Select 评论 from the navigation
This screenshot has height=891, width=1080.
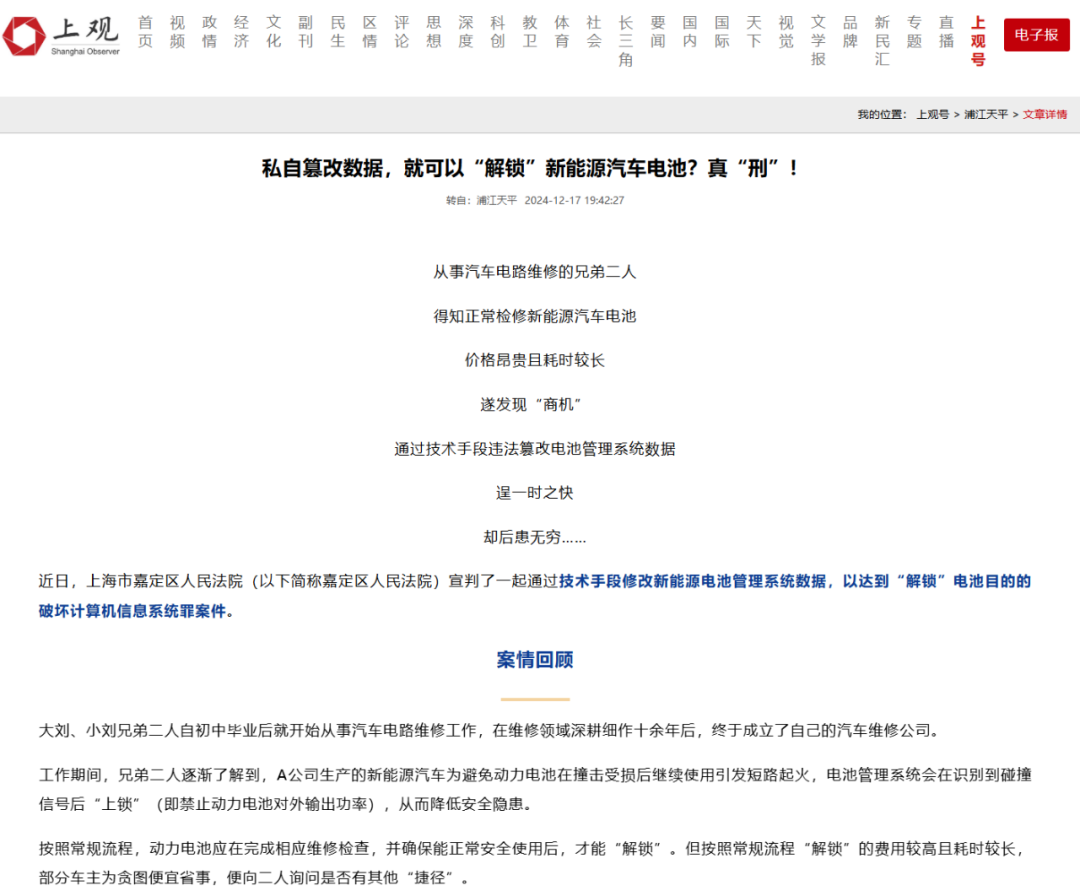click(402, 32)
